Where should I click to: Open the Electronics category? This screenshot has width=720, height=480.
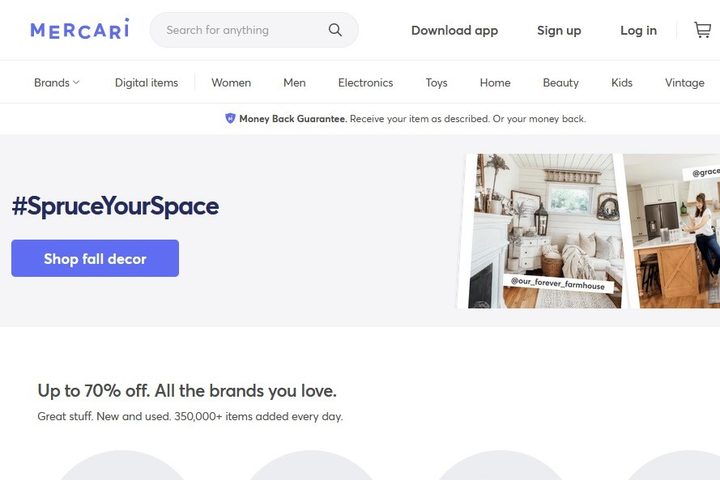point(366,83)
